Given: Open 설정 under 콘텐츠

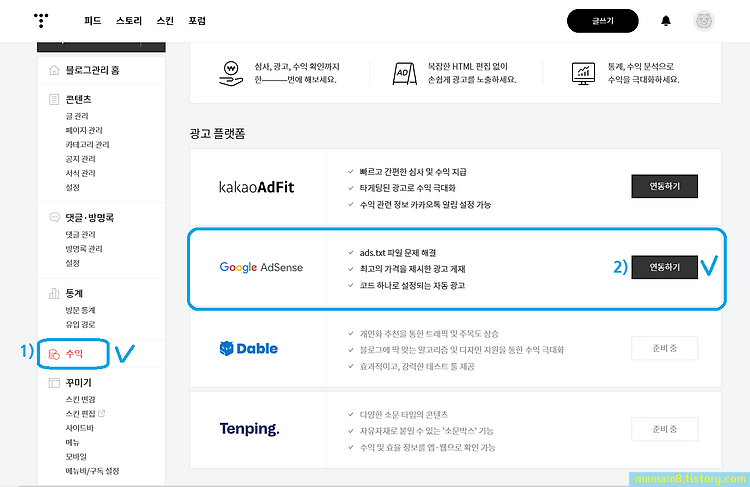Looking at the screenshot, I should pos(72,188).
